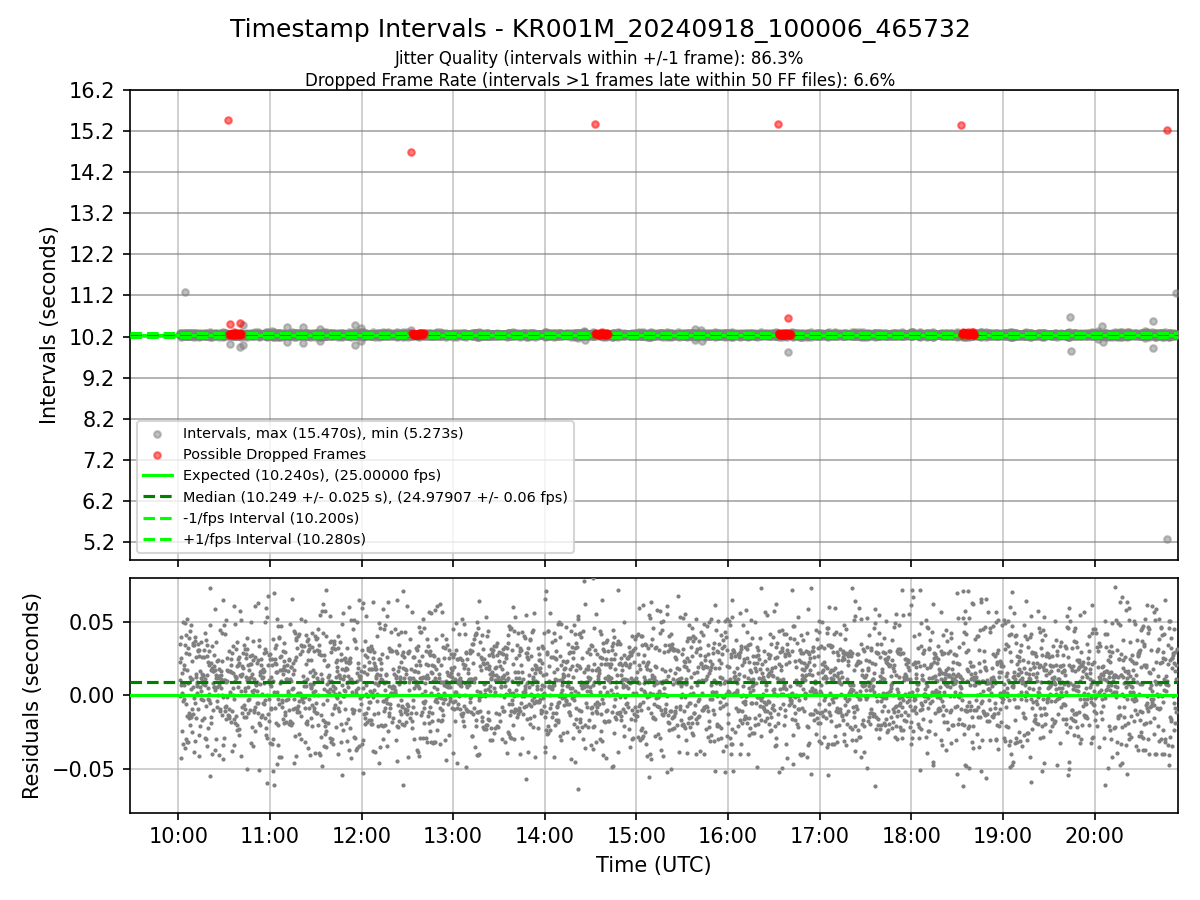The width and height of the screenshot is (1200, 900).
Task: Select legend entry starting 'Median (10.249 +/- 0.025 s)'
Action: [375, 496]
